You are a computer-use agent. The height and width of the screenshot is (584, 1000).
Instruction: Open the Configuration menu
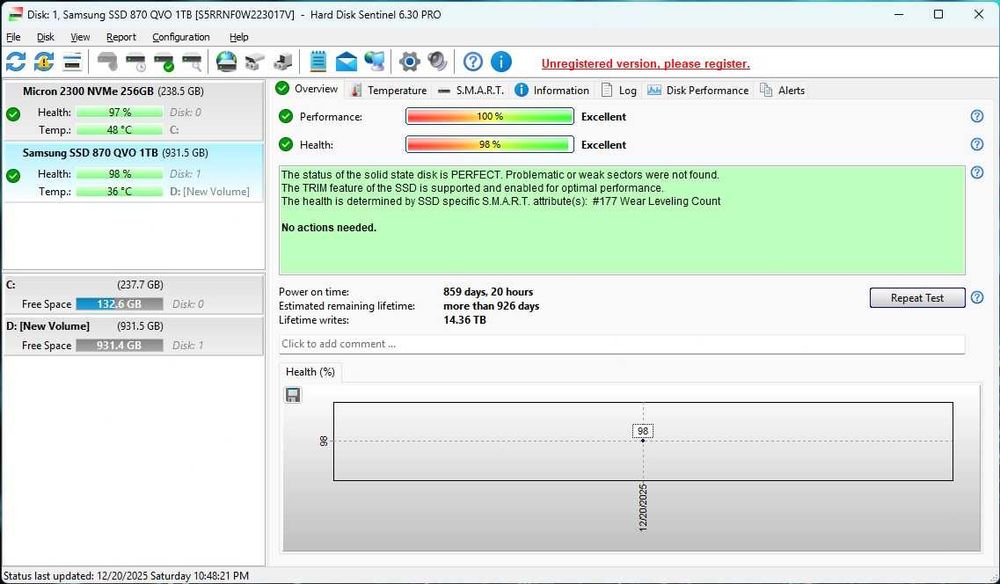181,37
